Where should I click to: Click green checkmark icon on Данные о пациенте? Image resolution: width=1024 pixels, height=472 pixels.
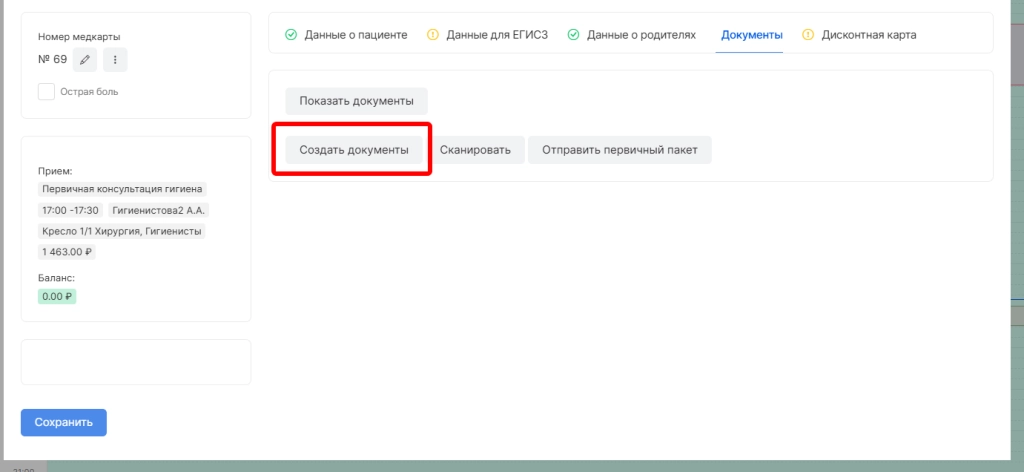(291, 35)
